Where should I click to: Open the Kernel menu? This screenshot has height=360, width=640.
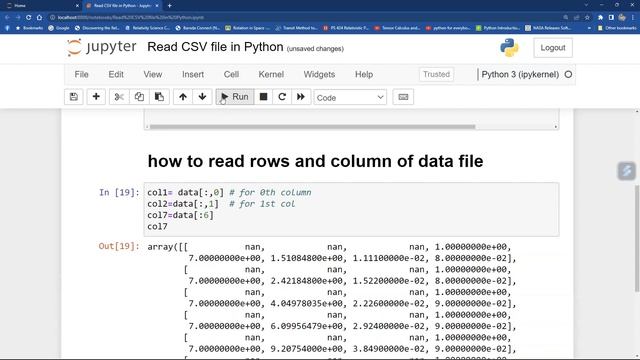coord(271,74)
